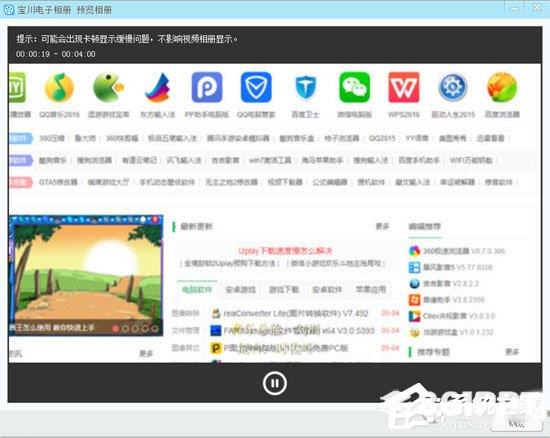The height and width of the screenshot is (438, 550).
Task: Click the win7激活工具 link
Action: click(x=270, y=160)
